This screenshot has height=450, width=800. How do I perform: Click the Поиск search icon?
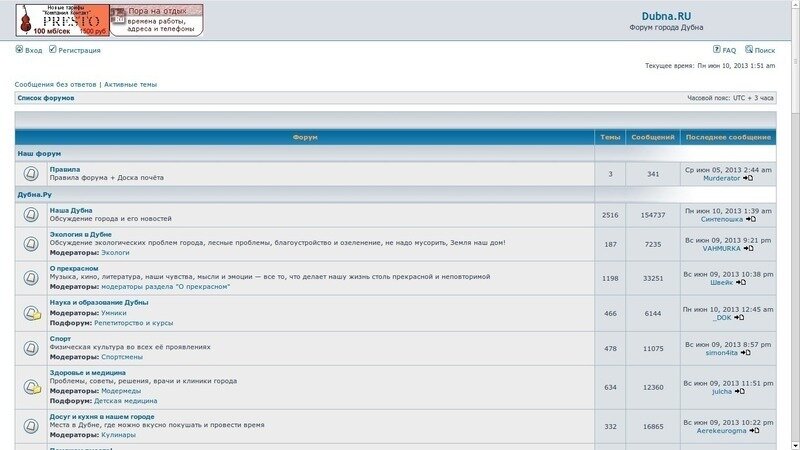click(x=748, y=49)
